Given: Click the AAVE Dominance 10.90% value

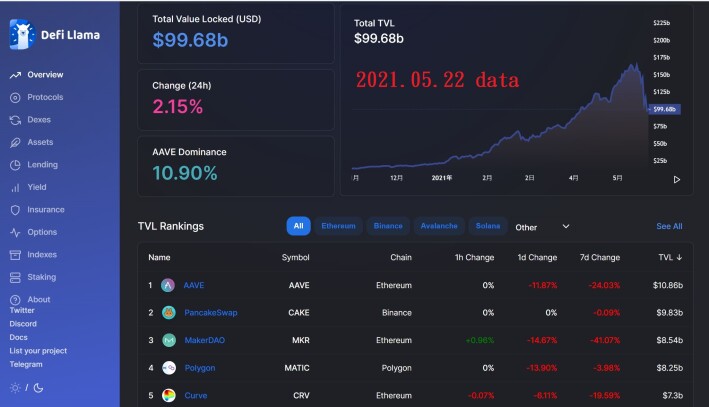Looking at the screenshot, I should 184,173.
